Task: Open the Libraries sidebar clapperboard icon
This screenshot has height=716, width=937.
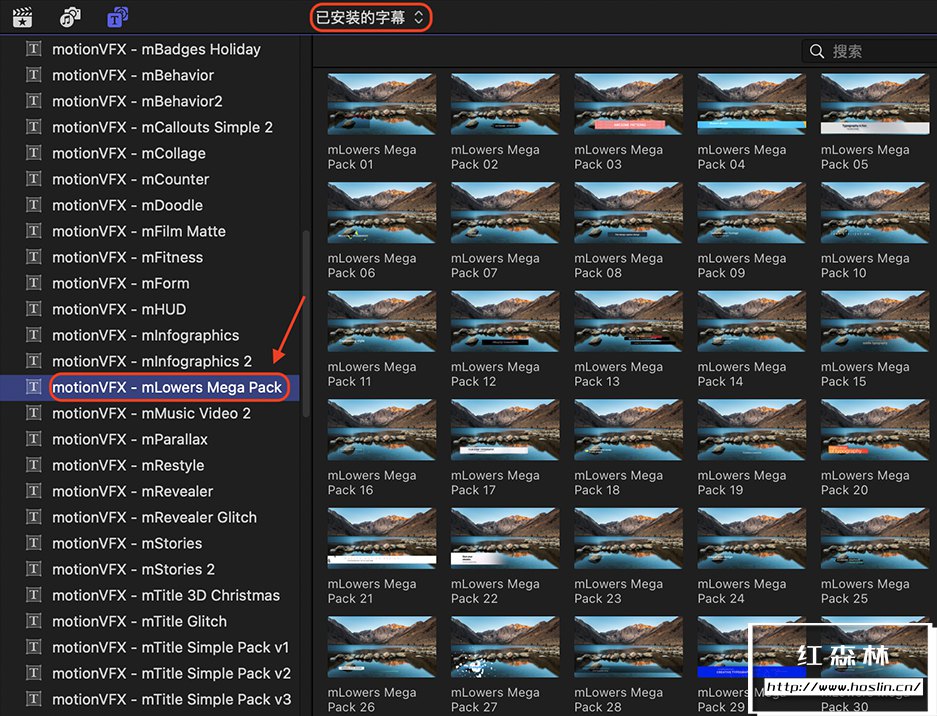Action: [x=22, y=17]
